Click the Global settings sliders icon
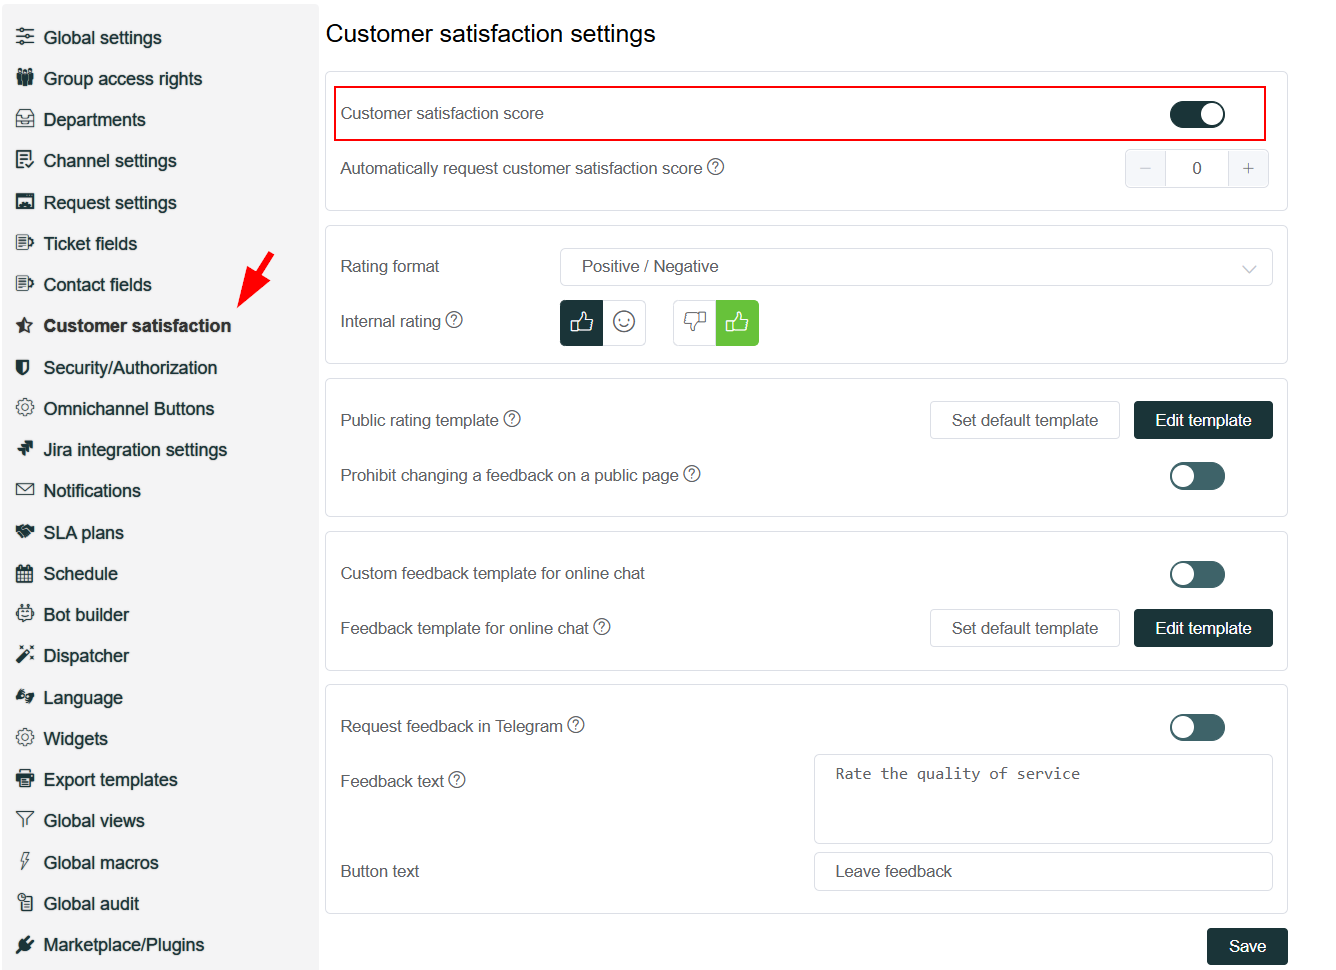Viewport: 1336px width, 970px height. (x=25, y=37)
